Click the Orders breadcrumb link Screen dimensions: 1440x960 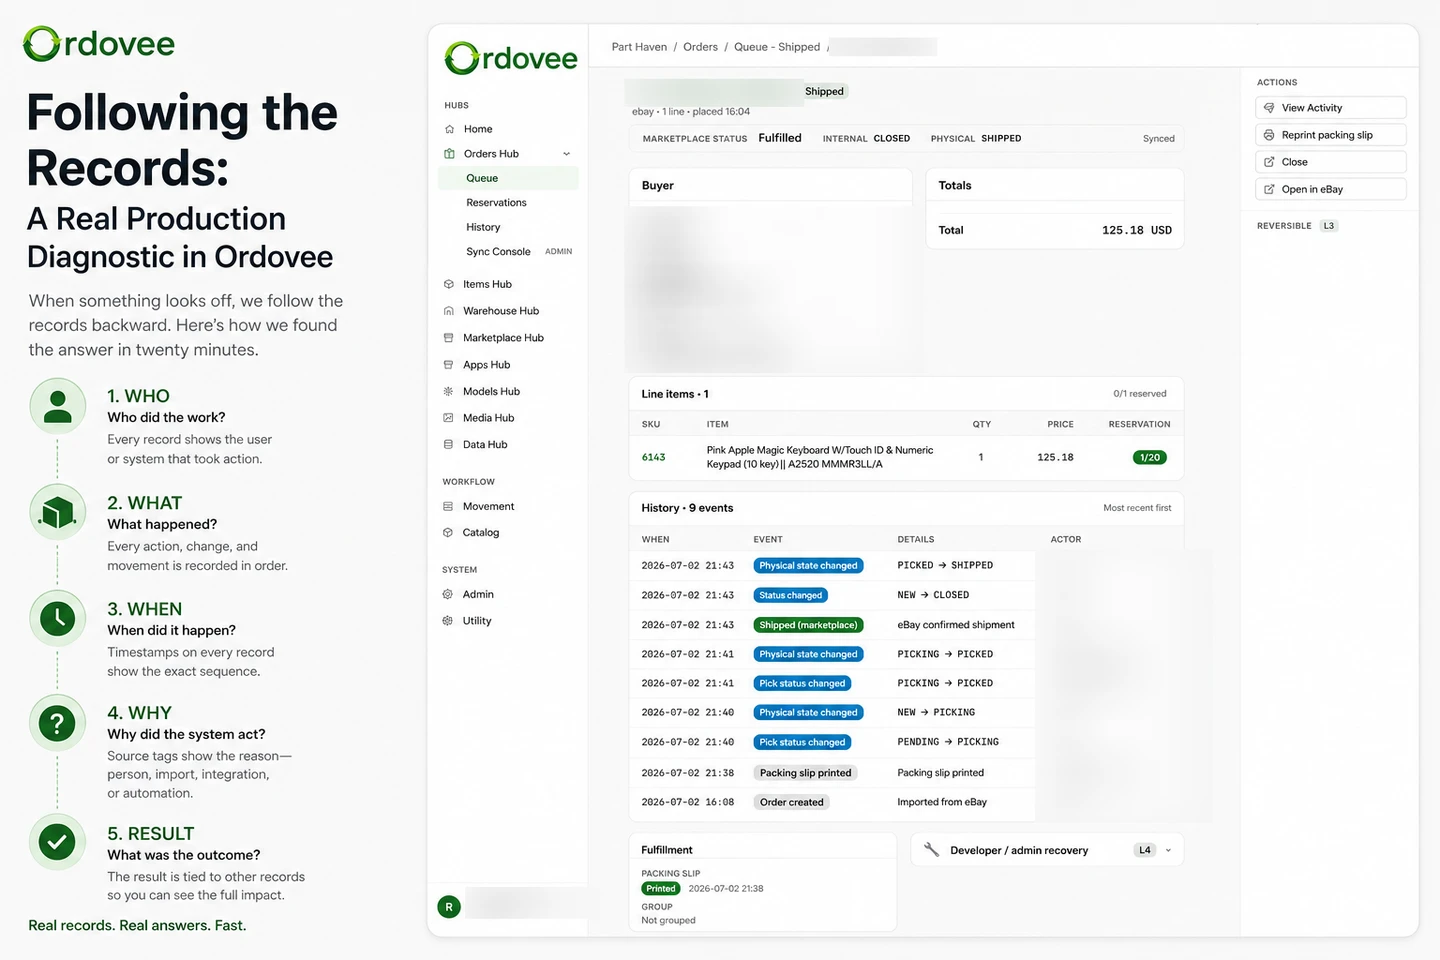click(700, 47)
